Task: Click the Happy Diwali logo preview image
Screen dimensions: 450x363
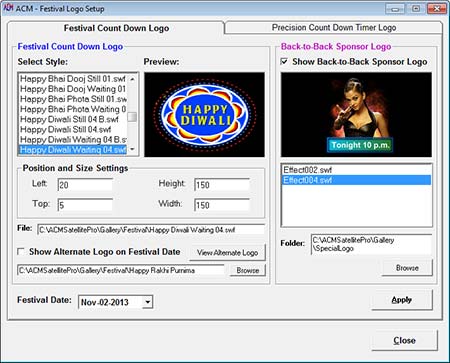Action: tap(204, 114)
